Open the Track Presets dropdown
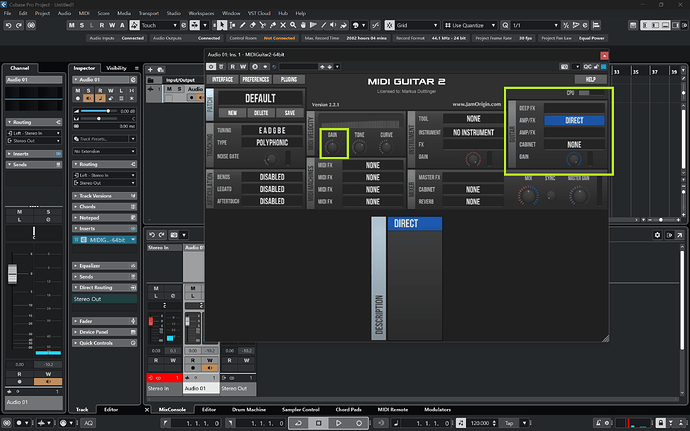Viewport: 690px width, 431px height. [x=105, y=139]
